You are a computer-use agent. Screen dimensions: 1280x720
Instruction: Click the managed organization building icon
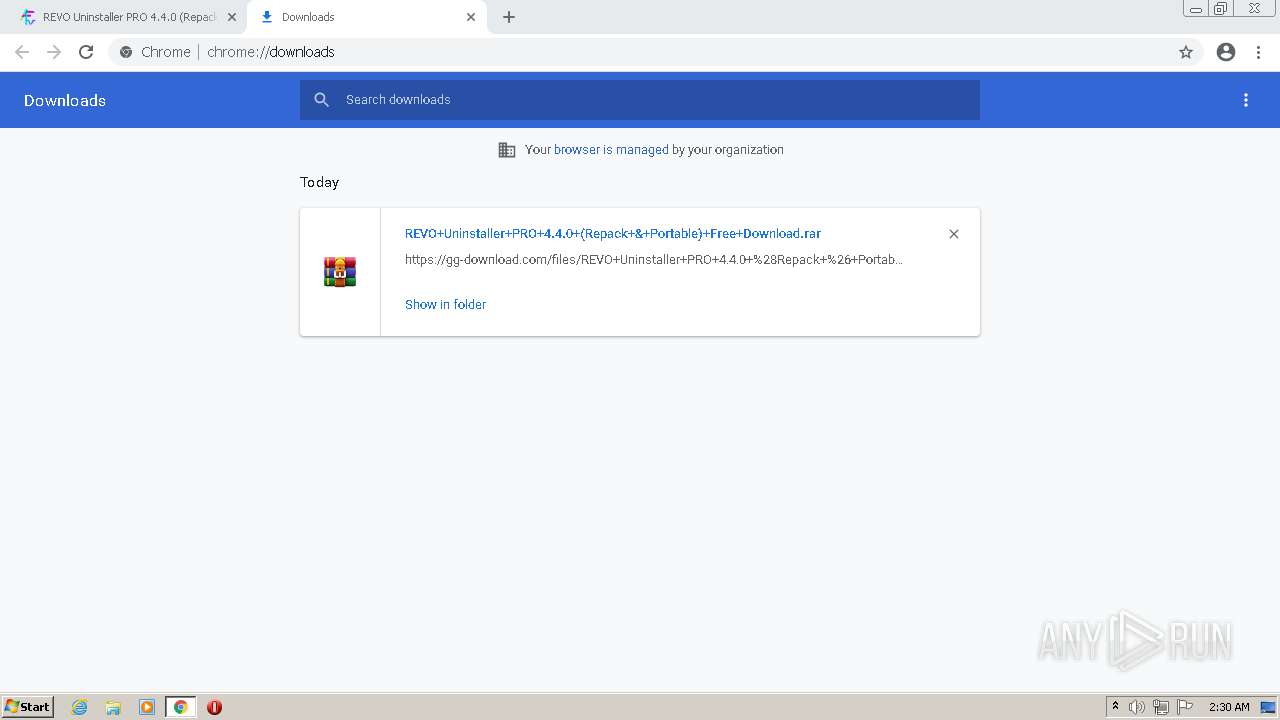pyautogui.click(x=507, y=150)
